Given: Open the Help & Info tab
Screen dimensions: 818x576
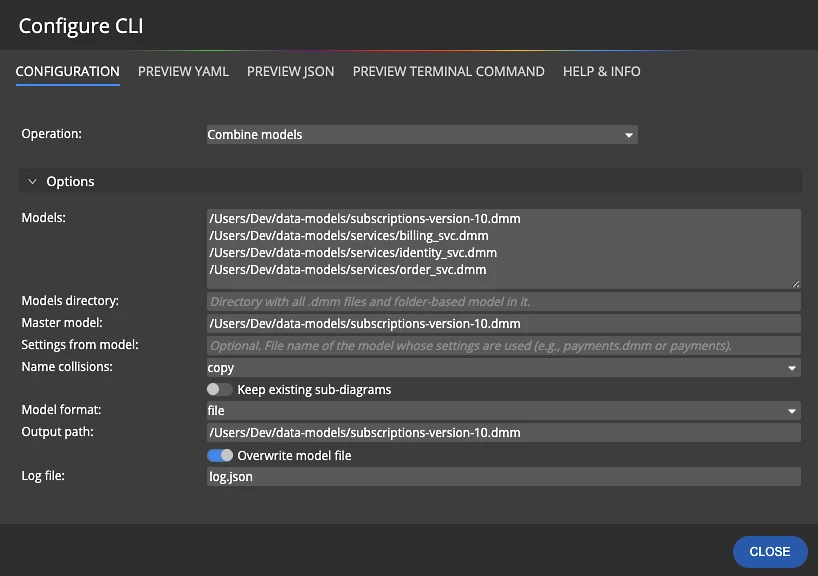Looking at the screenshot, I should click(x=602, y=71).
